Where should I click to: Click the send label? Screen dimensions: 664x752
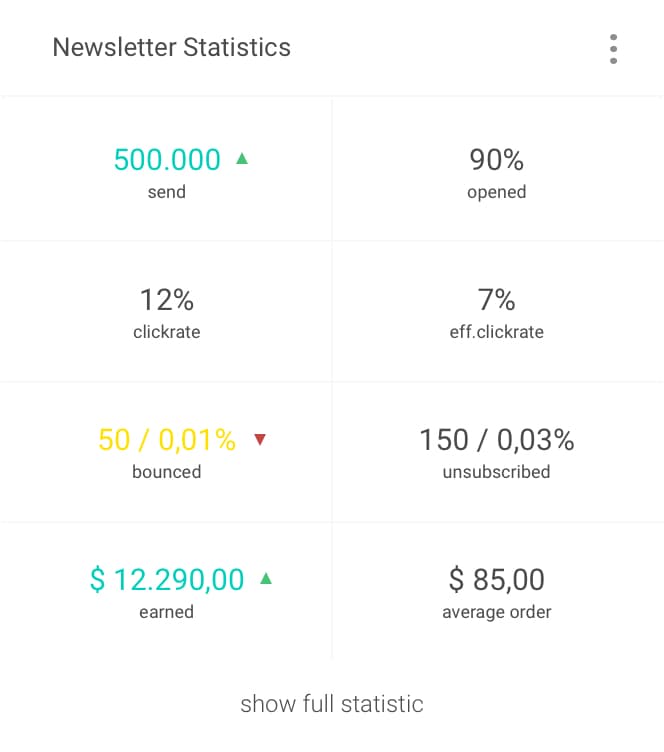tap(167, 192)
